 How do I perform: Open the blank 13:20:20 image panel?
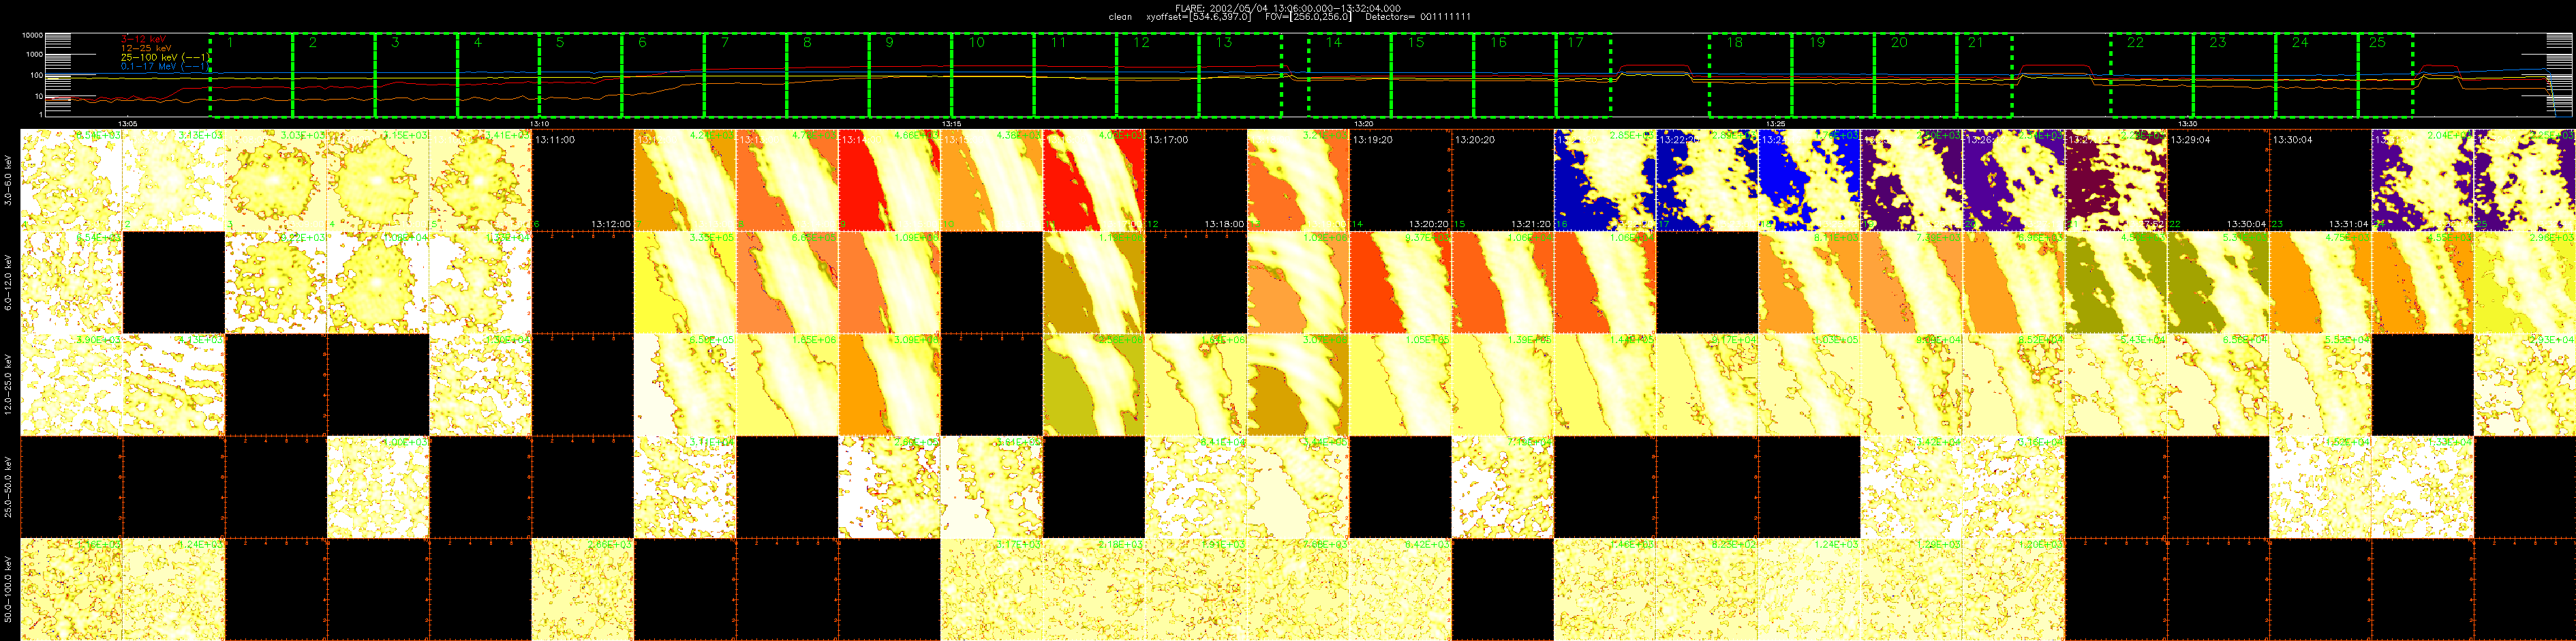point(1502,180)
